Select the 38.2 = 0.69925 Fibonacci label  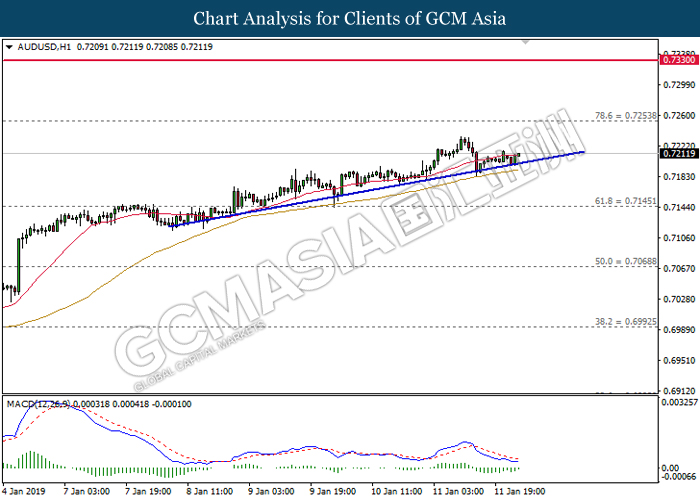coord(627,322)
